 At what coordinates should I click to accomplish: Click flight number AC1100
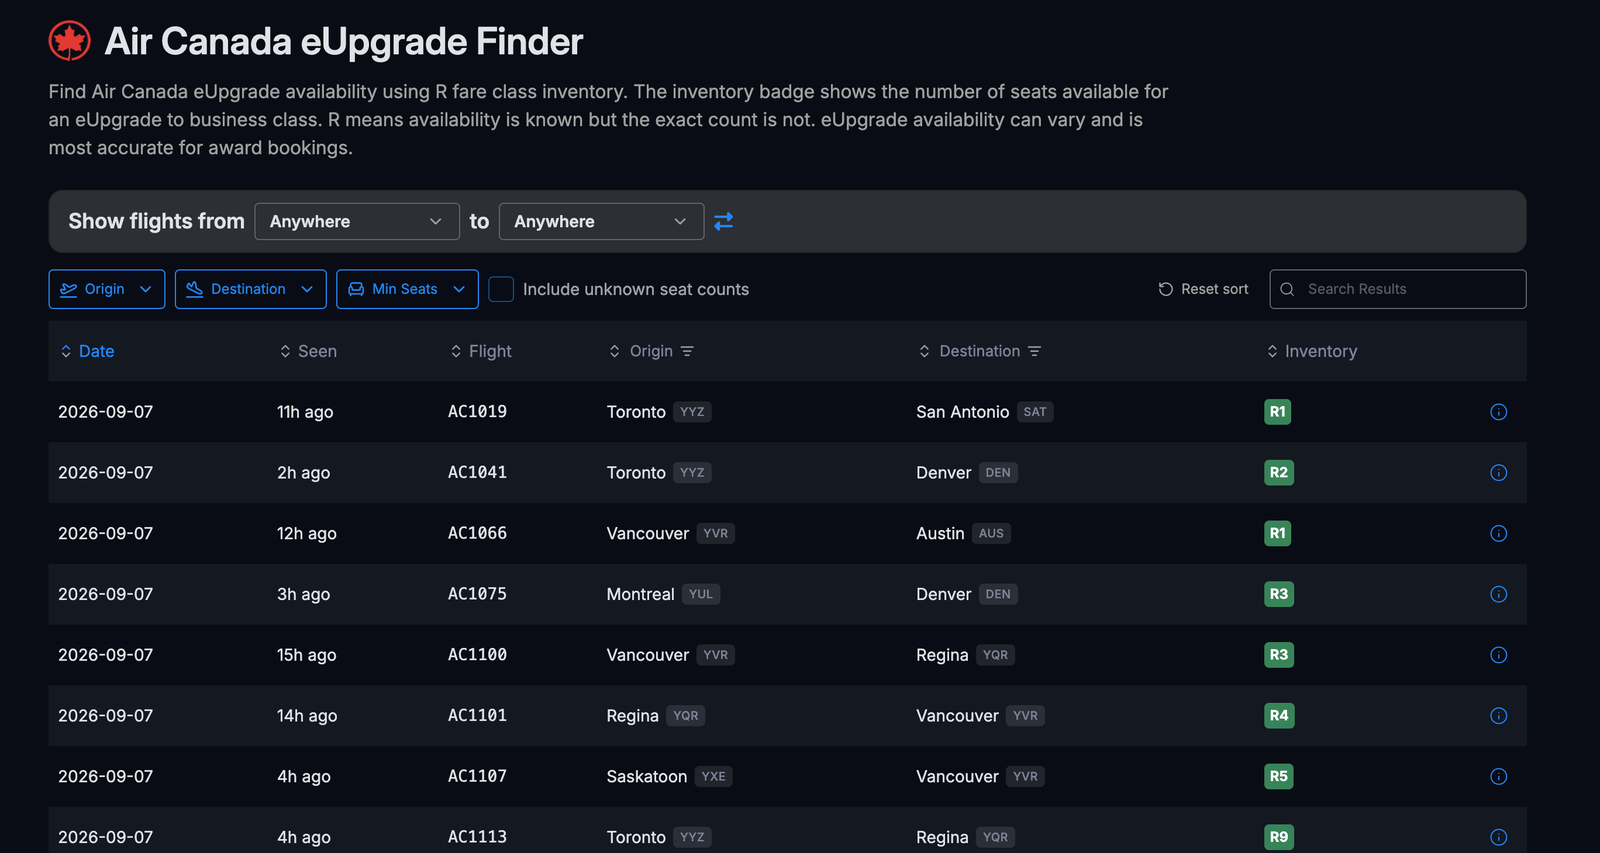(477, 655)
